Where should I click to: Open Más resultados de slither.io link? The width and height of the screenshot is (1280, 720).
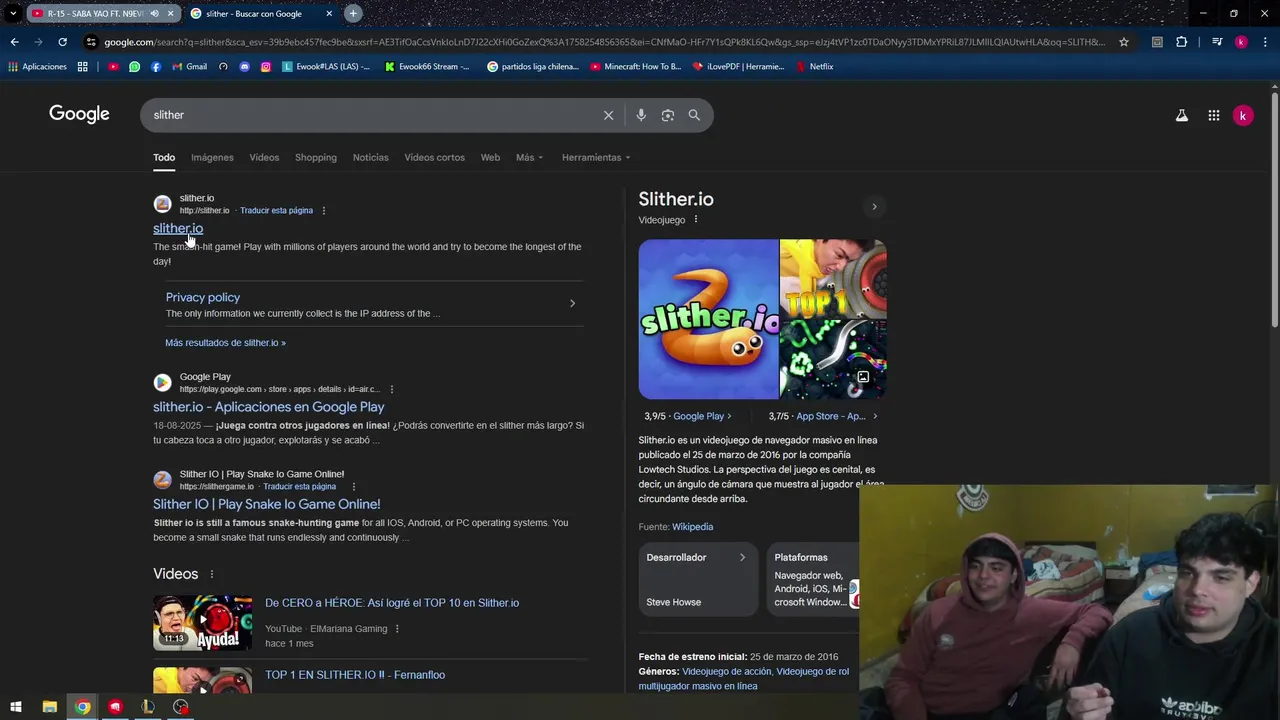click(x=225, y=343)
